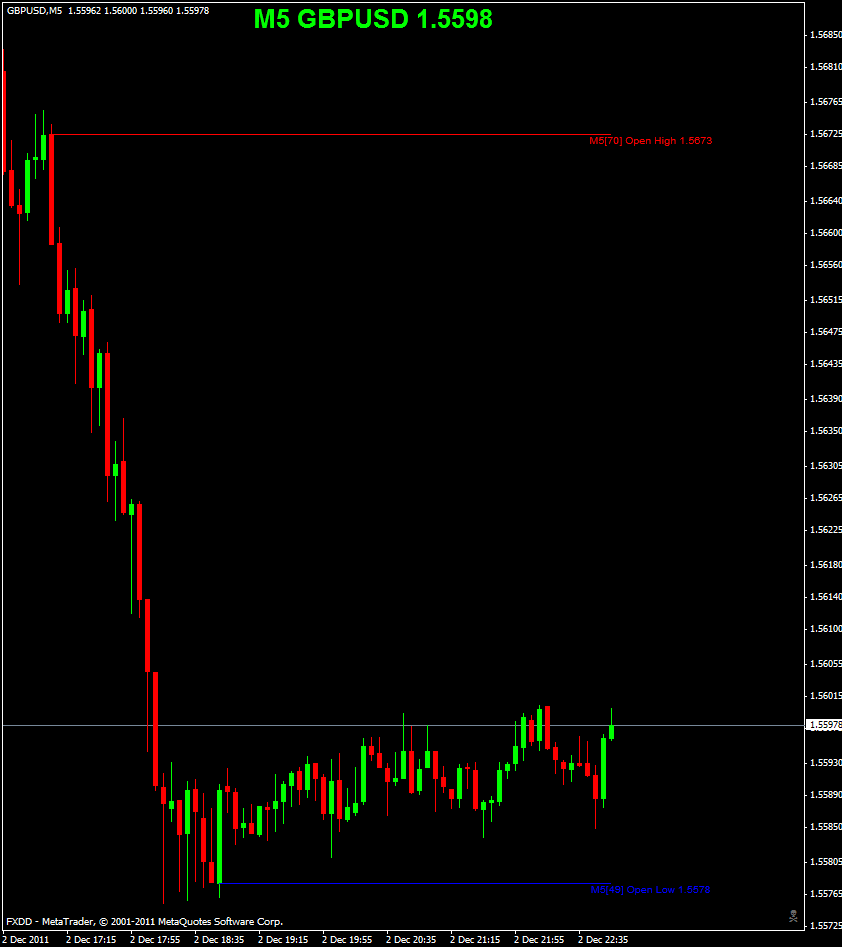
Task: Select the green M5 GBPUSD 1.5598 title
Action: click(373, 19)
